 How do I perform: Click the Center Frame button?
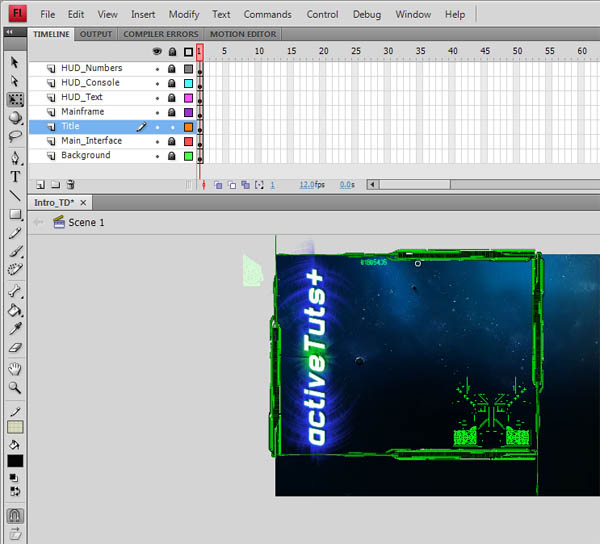point(204,185)
